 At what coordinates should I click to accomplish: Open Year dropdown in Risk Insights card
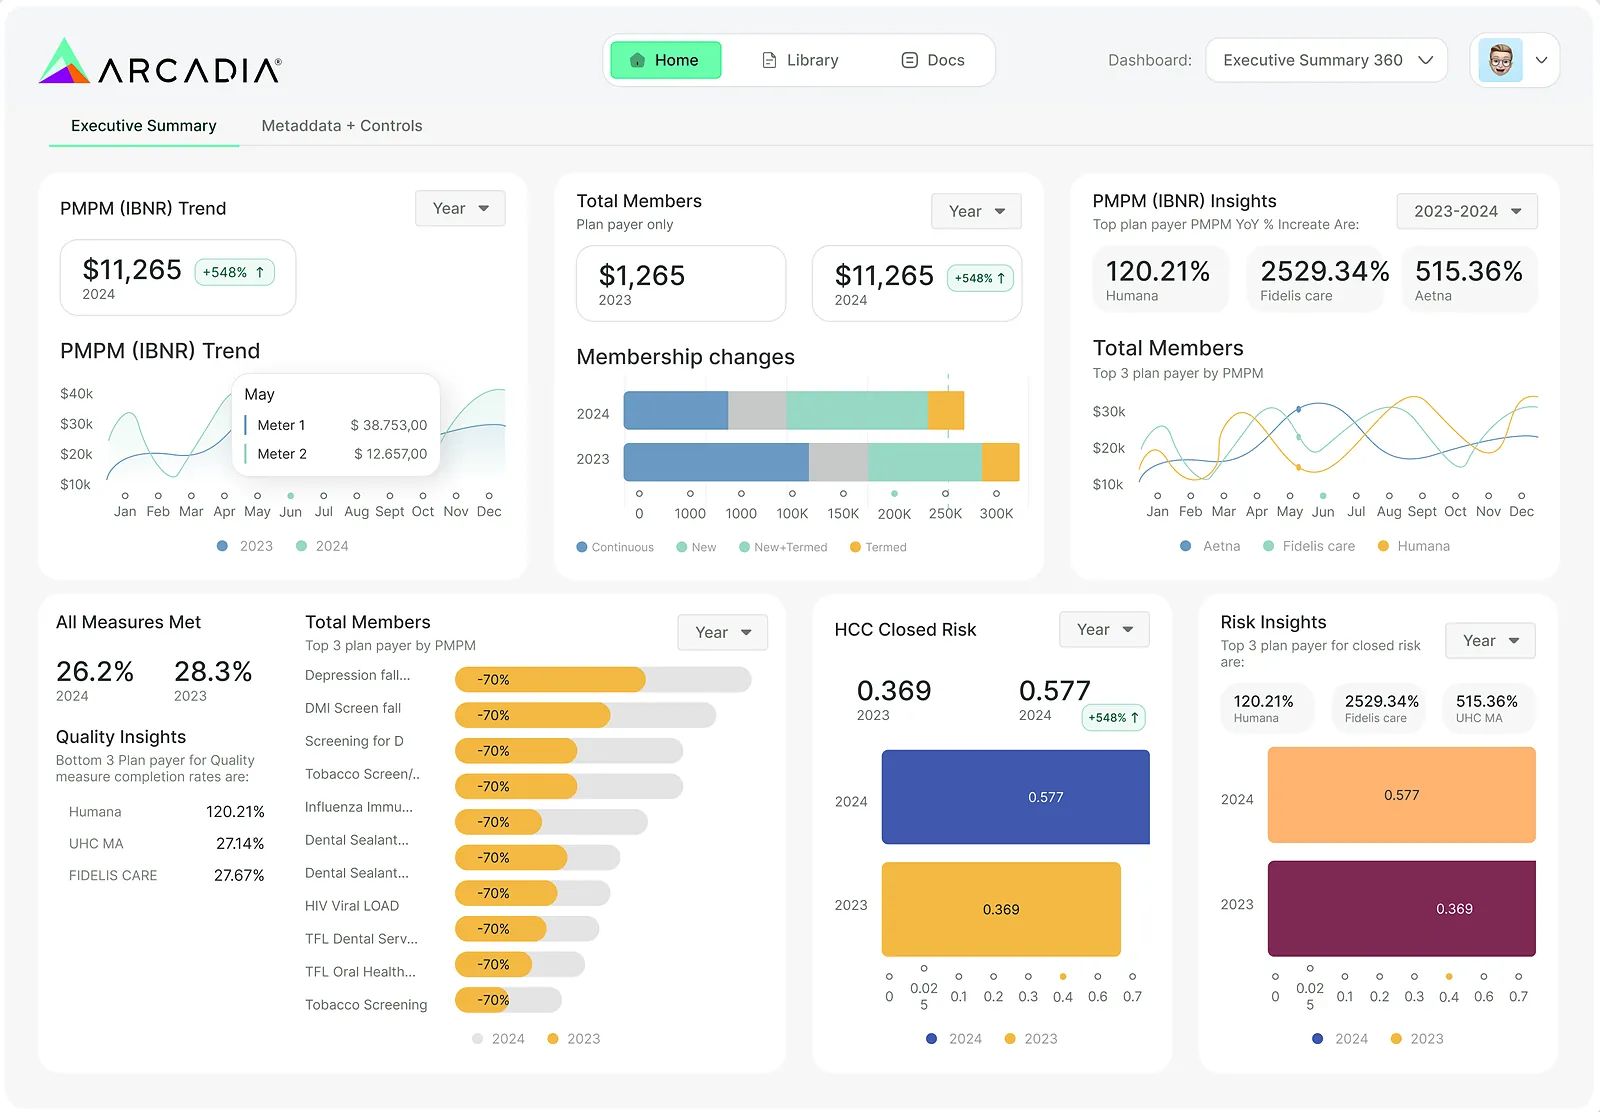pos(1490,640)
